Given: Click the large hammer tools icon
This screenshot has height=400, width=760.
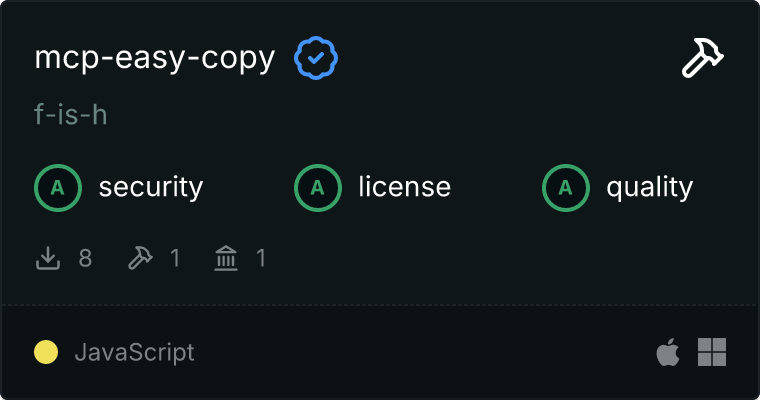Looking at the screenshot, I should pyautogui.click(x=703, y=57).
